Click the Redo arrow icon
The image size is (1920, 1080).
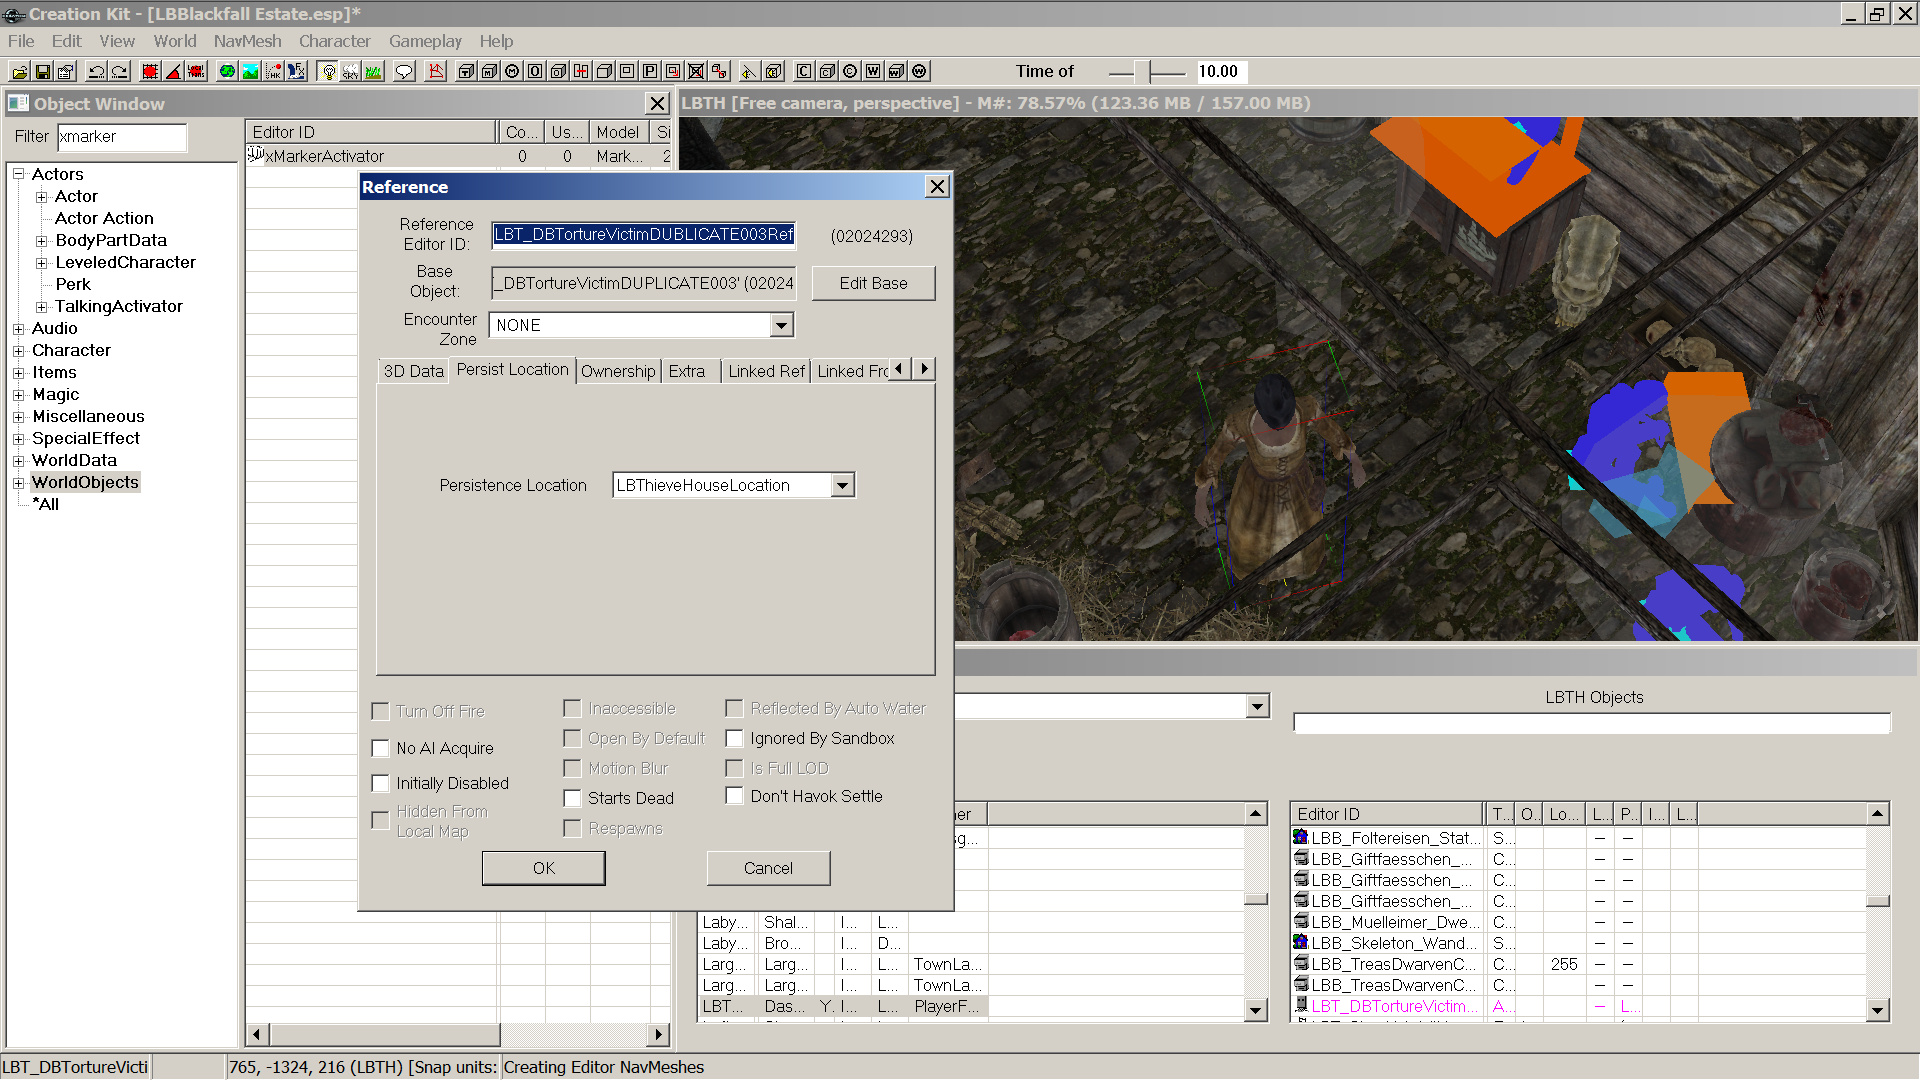tap(120, 72)
